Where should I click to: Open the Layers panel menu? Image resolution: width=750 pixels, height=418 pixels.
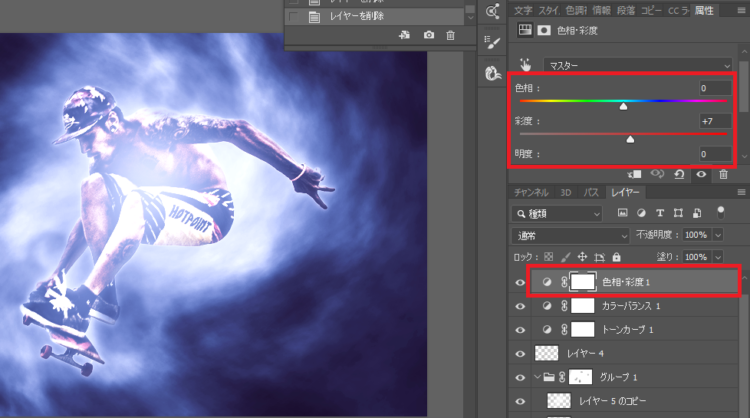pyautogui.click(x=741, y=192)
